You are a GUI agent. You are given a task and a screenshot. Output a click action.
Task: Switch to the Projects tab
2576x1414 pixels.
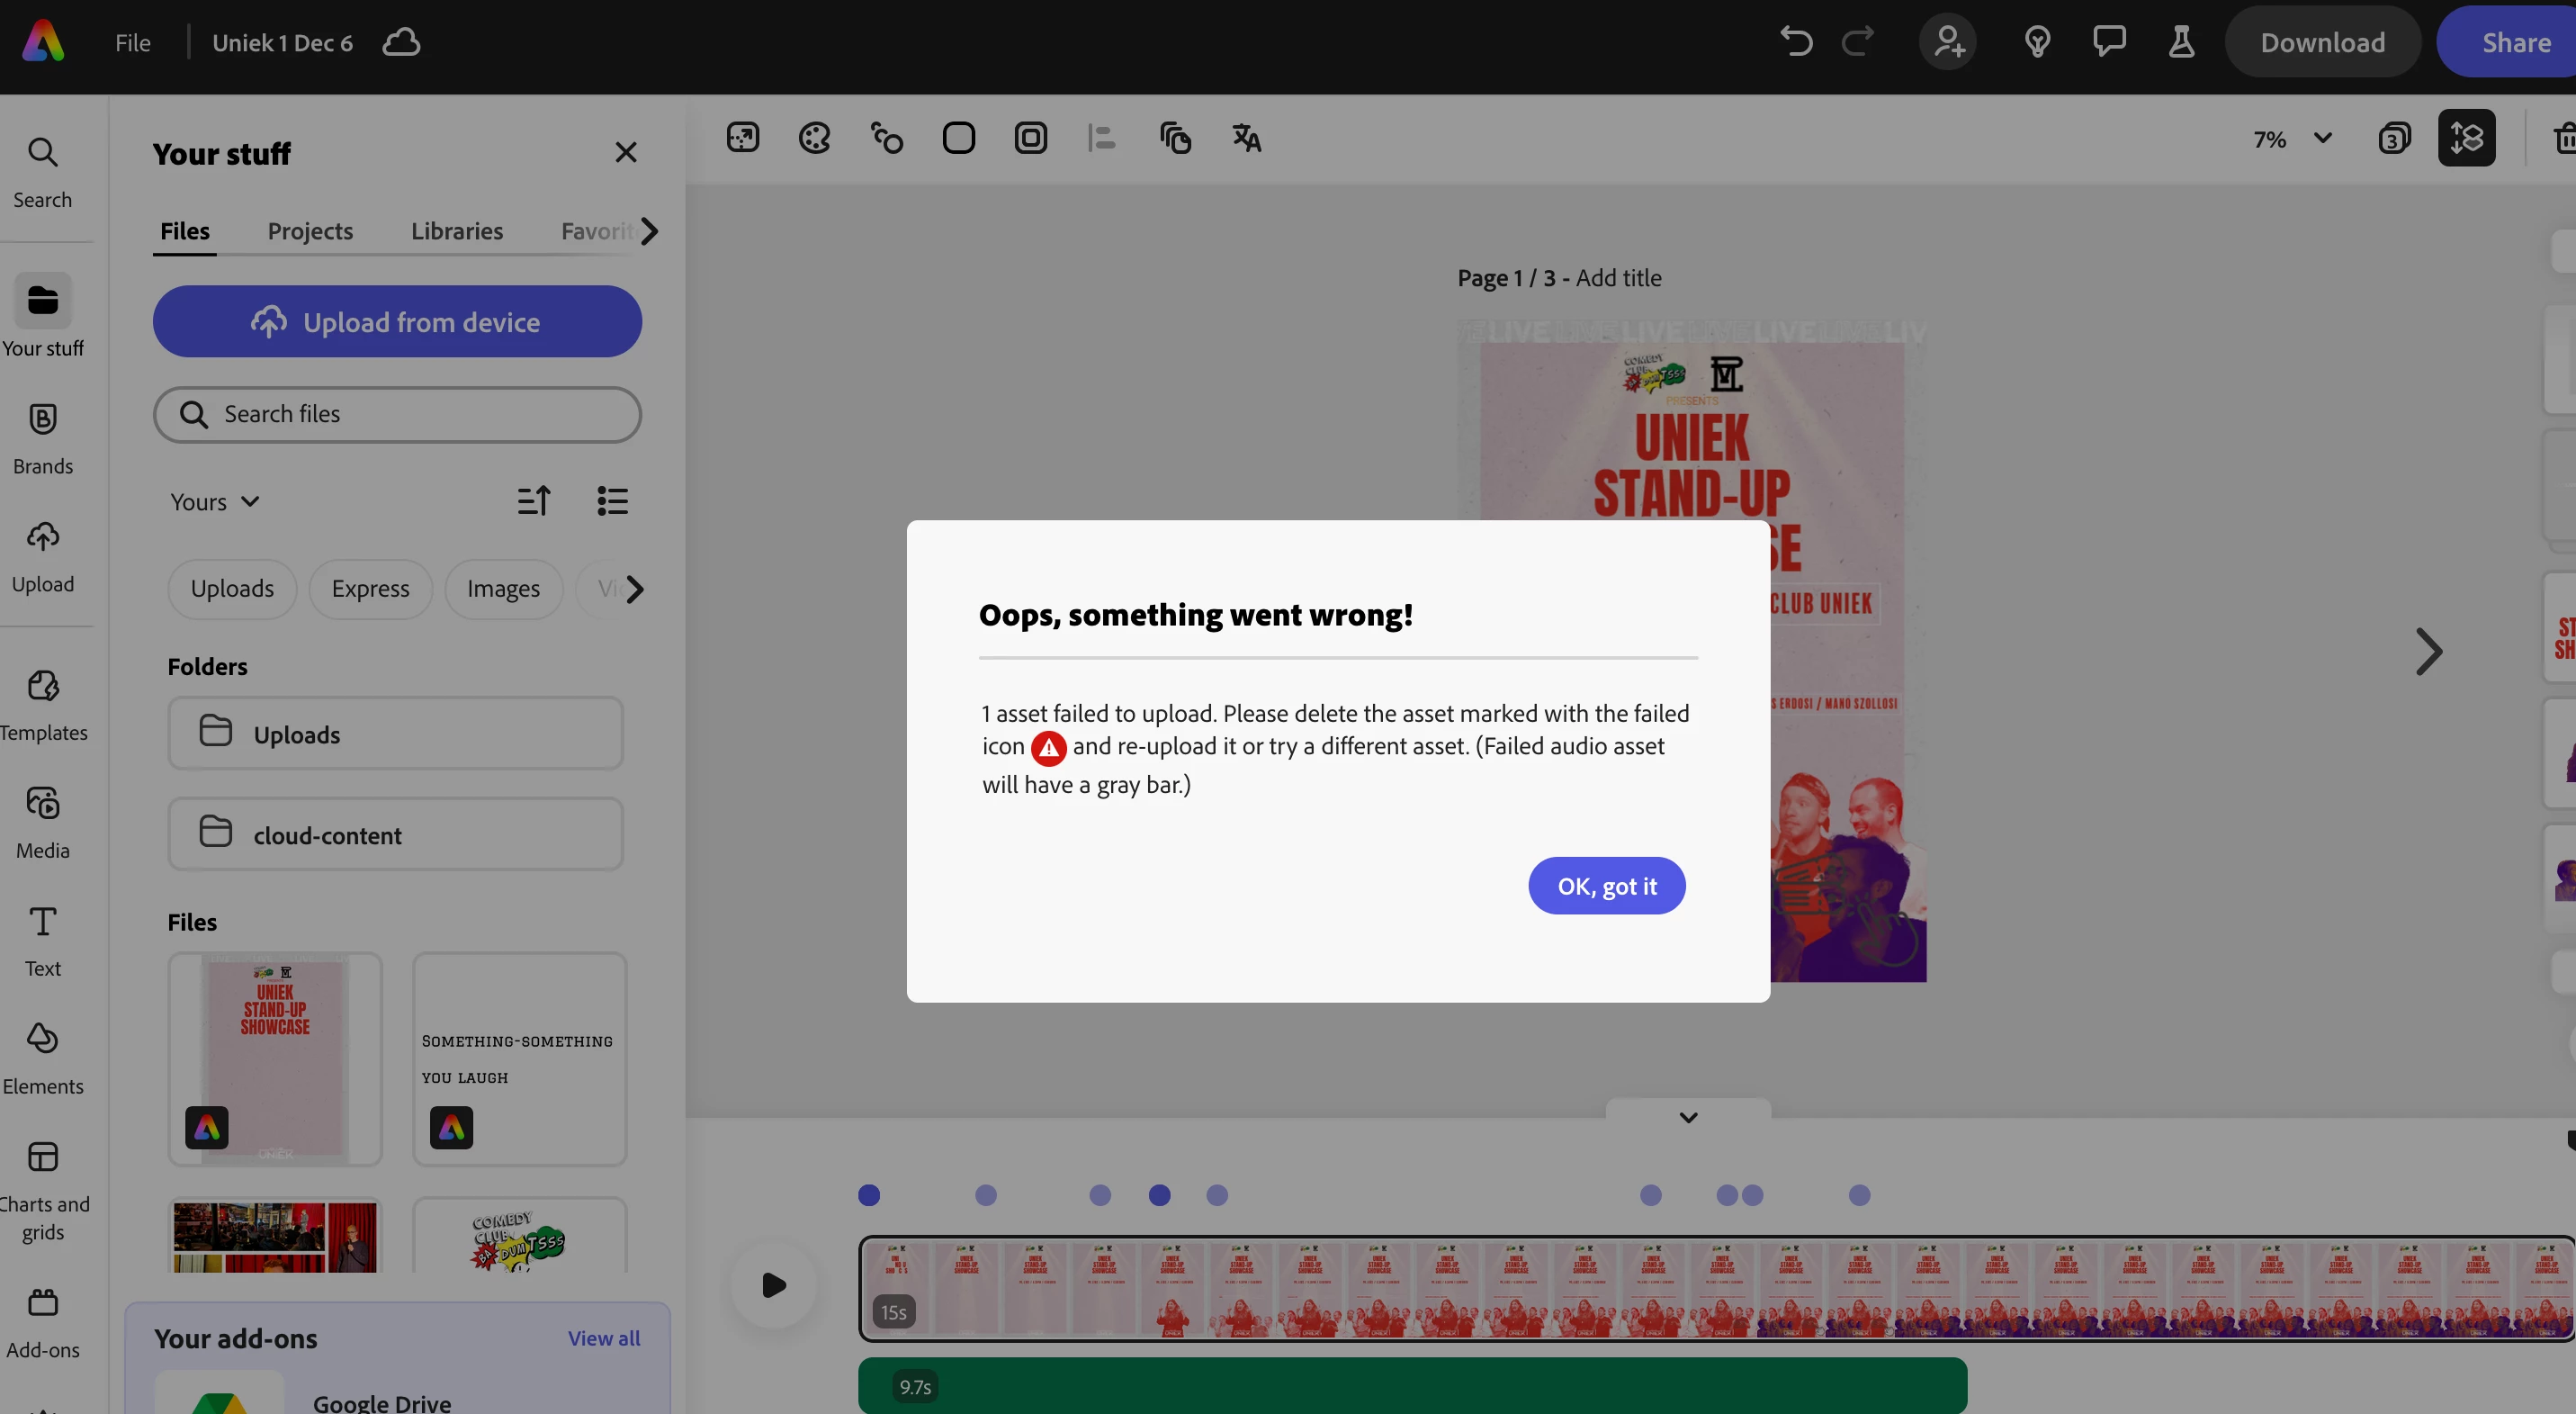point(310,231)
